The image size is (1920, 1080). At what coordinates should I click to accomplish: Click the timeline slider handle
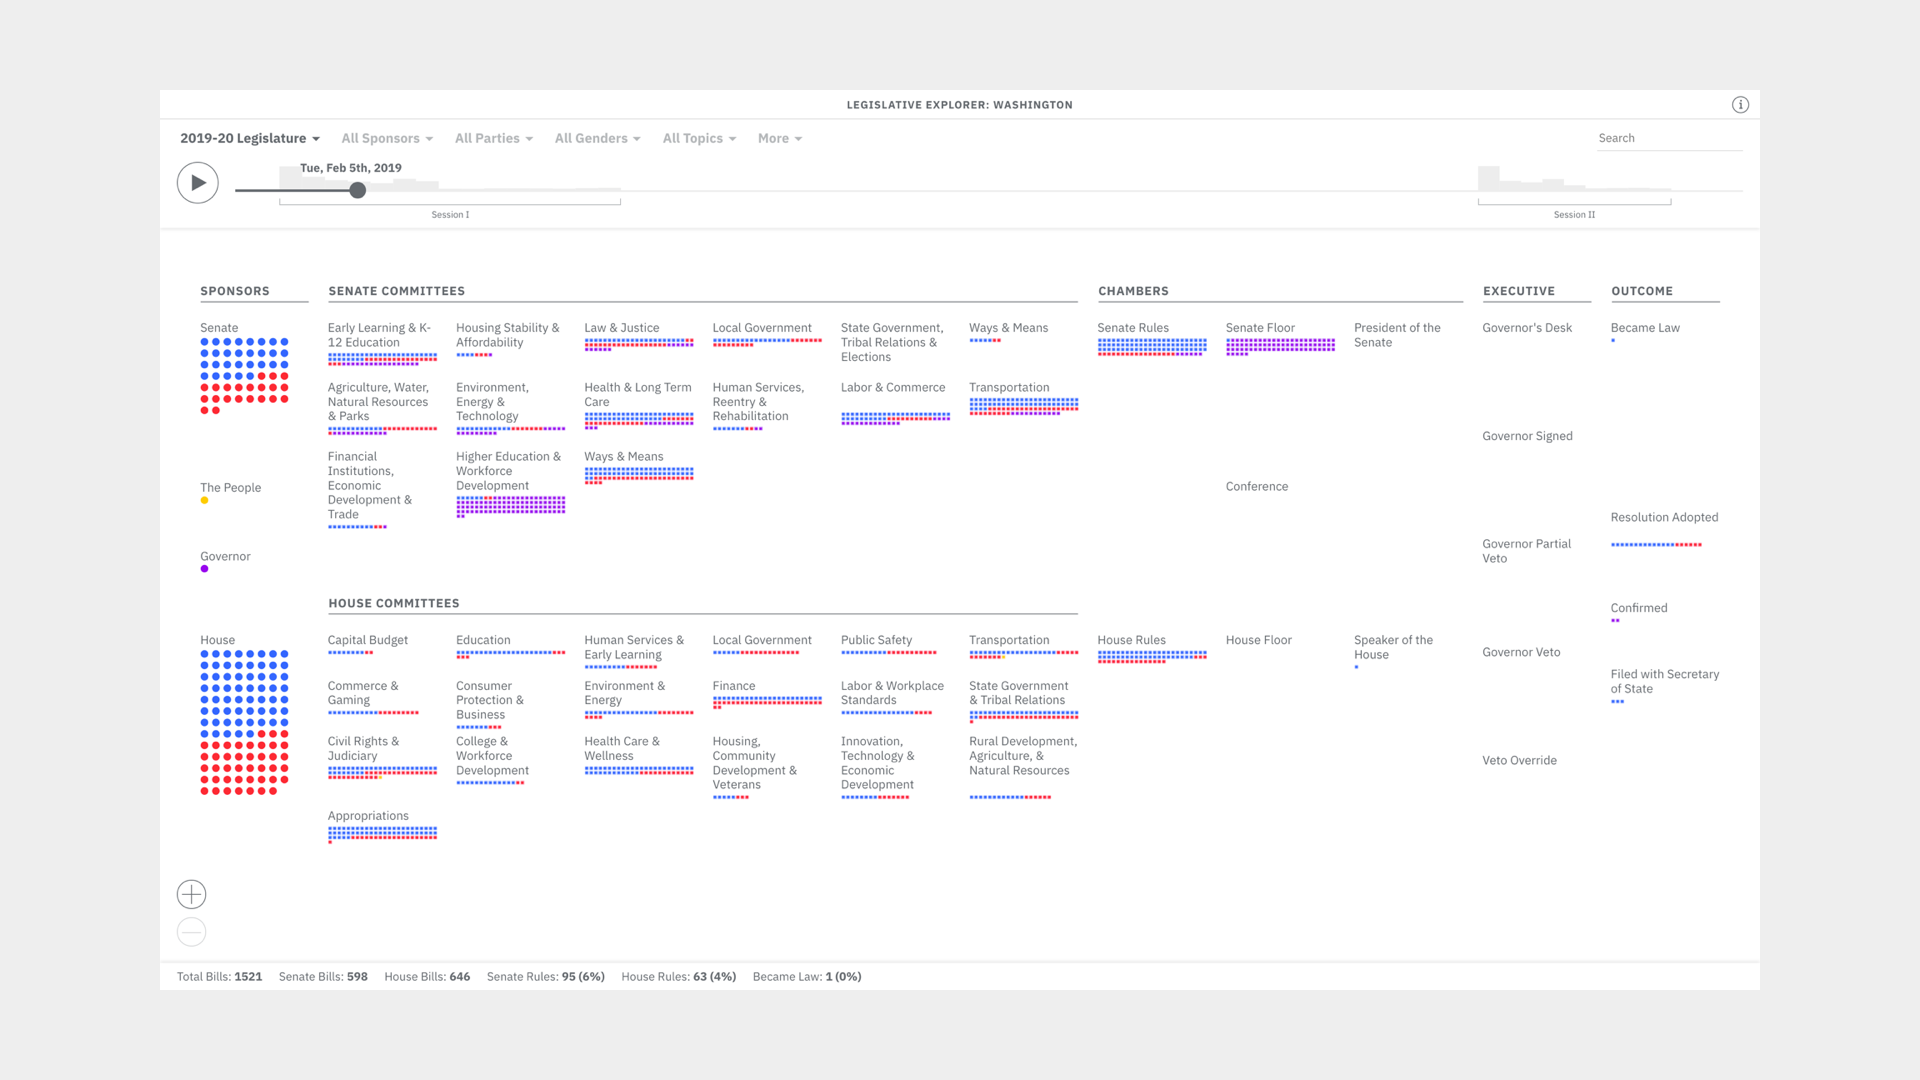[x=357, y=190]
